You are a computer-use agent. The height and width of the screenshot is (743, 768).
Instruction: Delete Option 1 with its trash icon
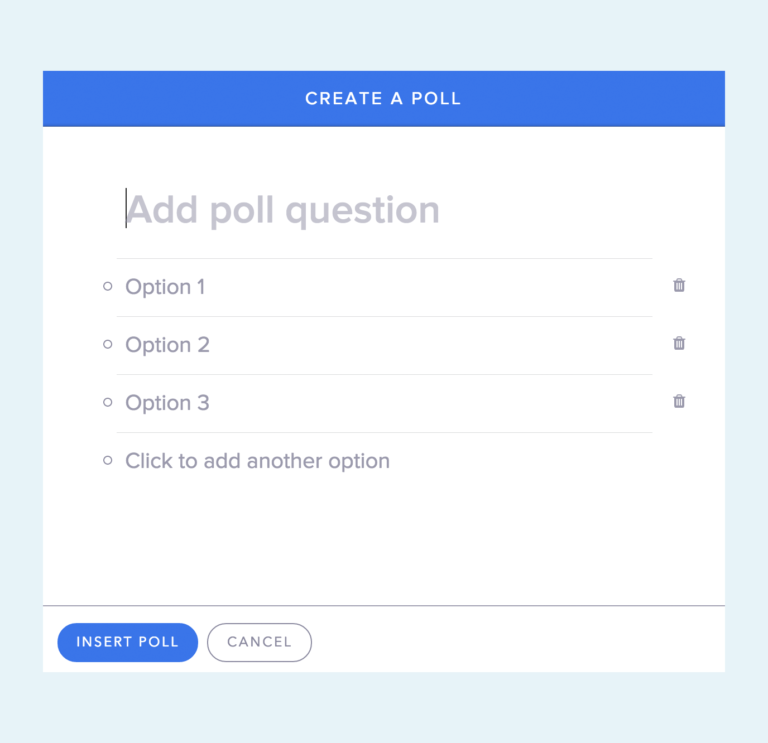tap(679, 285)
